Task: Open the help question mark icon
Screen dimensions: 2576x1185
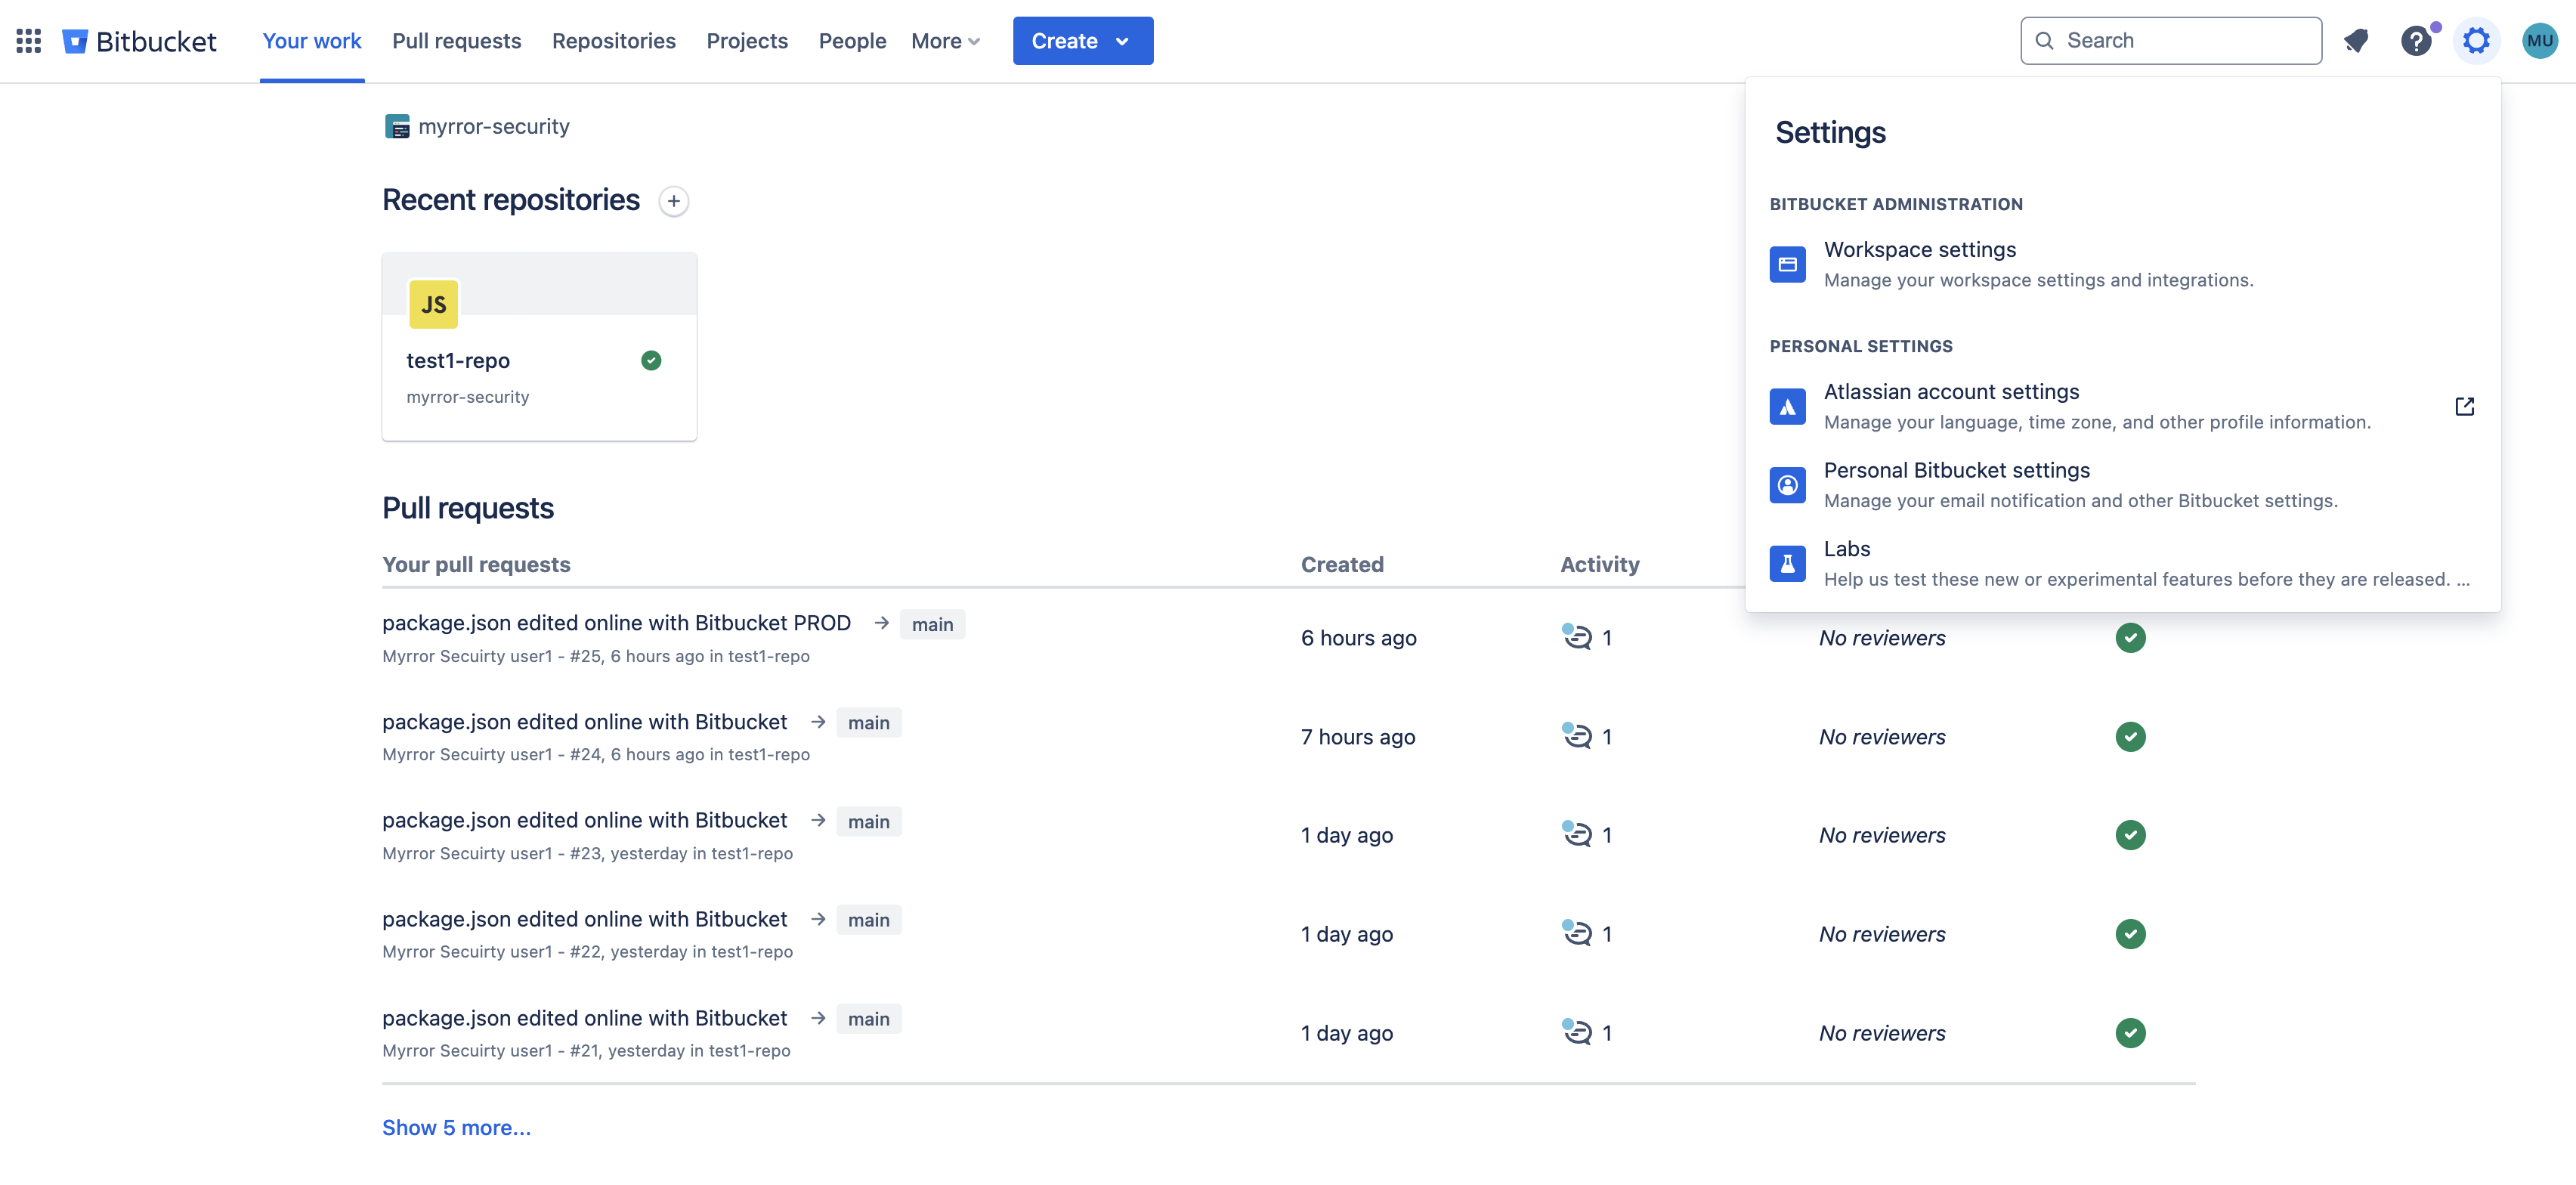Action: (x=2416, y=41)
